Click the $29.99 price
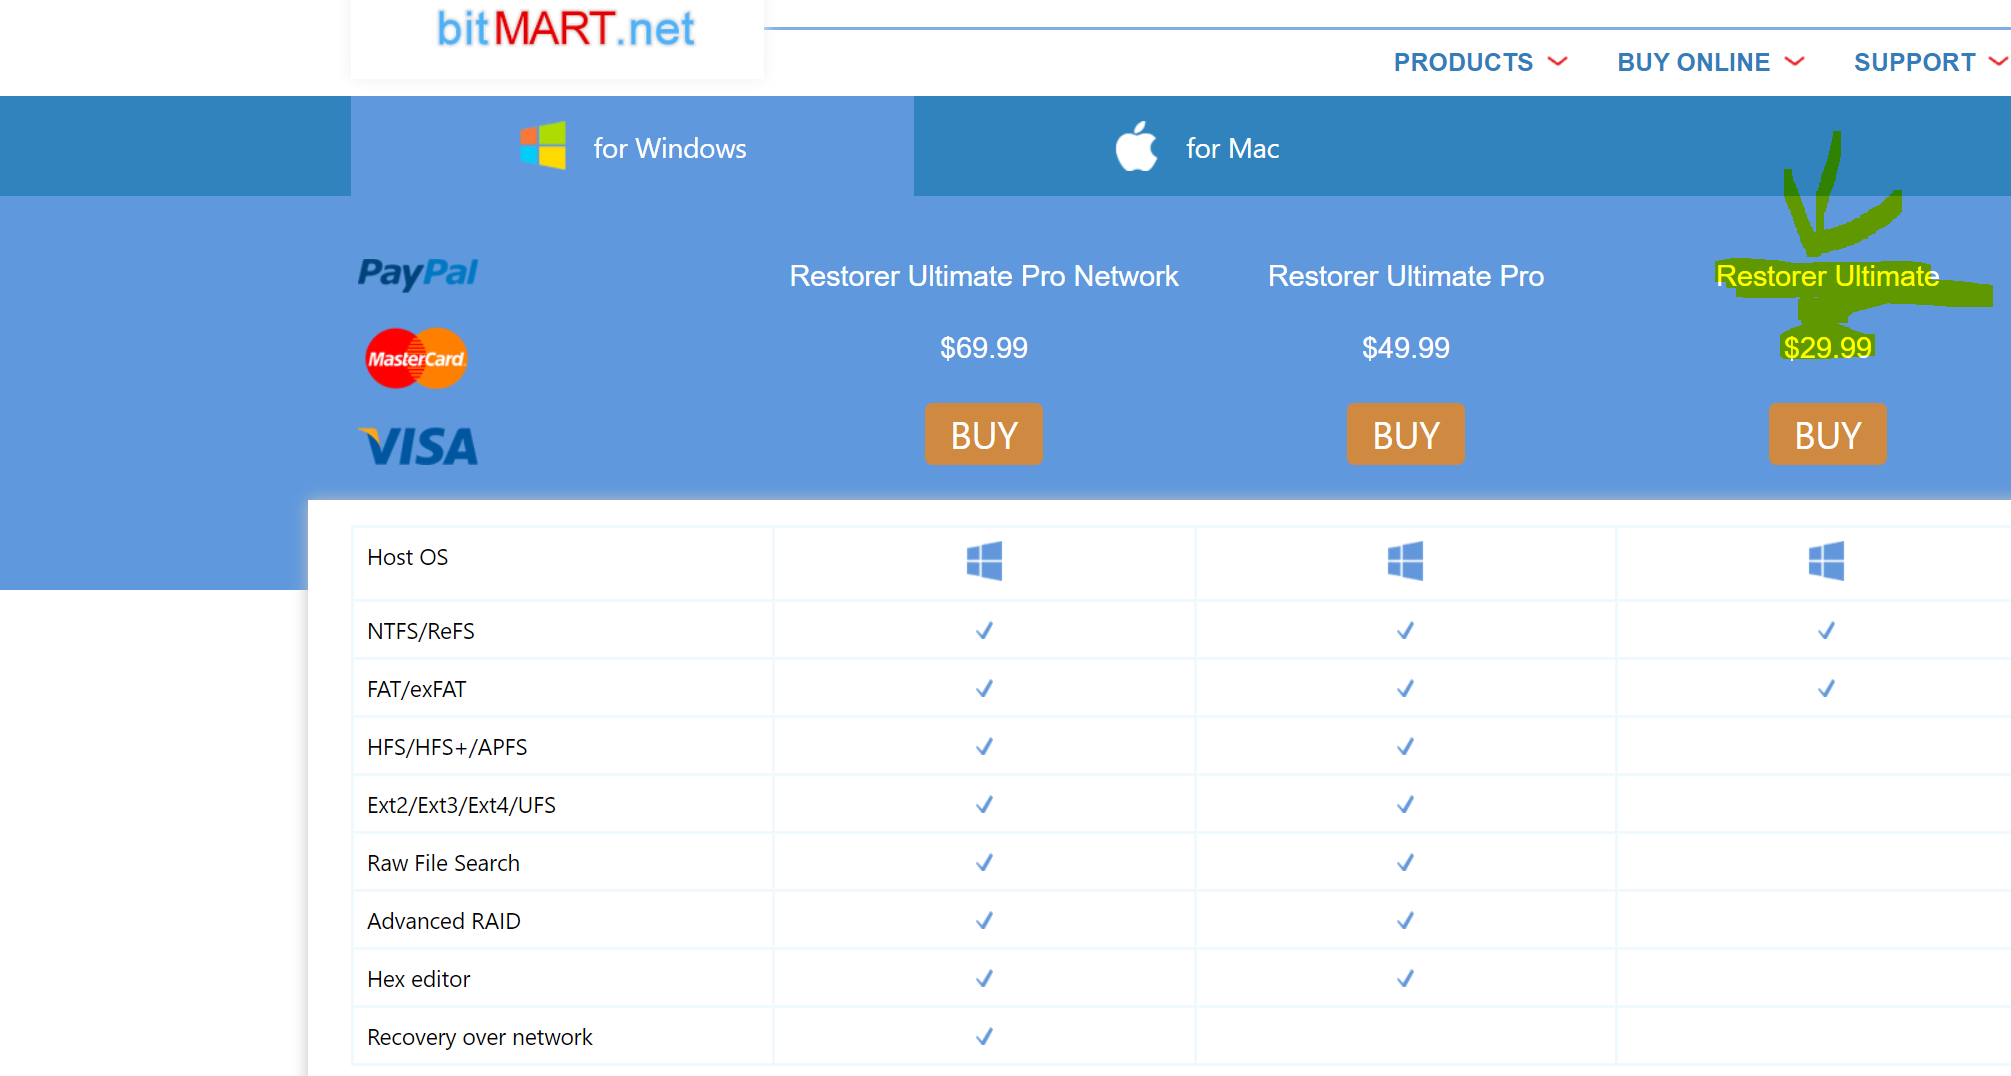2011x1076 pixels. [1827, 348]
